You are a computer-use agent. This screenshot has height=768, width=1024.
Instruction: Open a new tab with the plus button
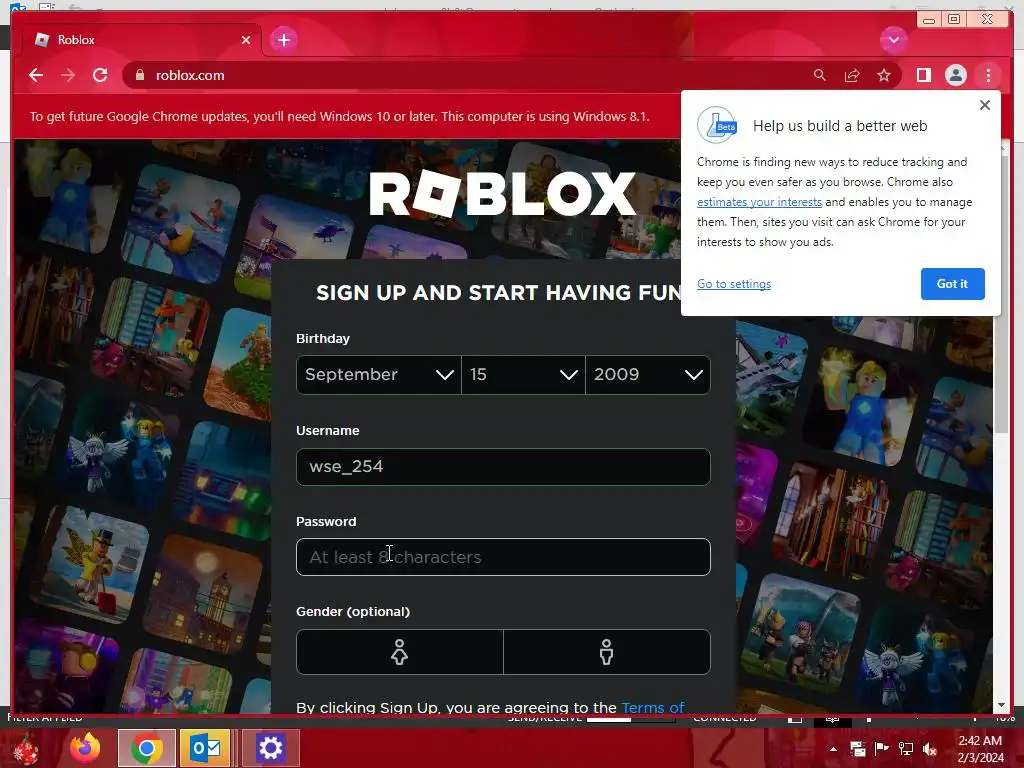point(283,40)
